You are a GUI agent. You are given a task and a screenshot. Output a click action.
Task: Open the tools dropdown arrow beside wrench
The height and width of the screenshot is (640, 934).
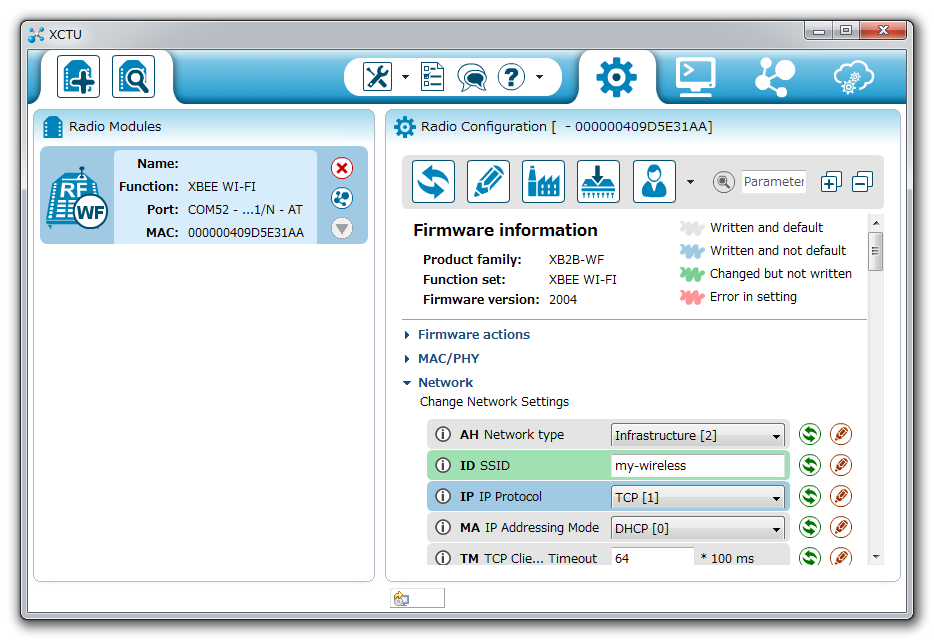point(406,77)
